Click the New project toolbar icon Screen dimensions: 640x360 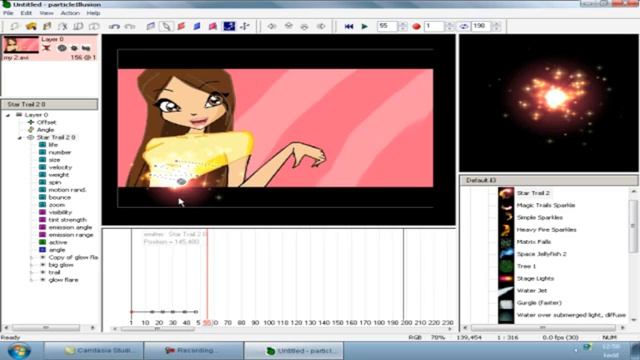pyautogui.click(x=15, y=27)
